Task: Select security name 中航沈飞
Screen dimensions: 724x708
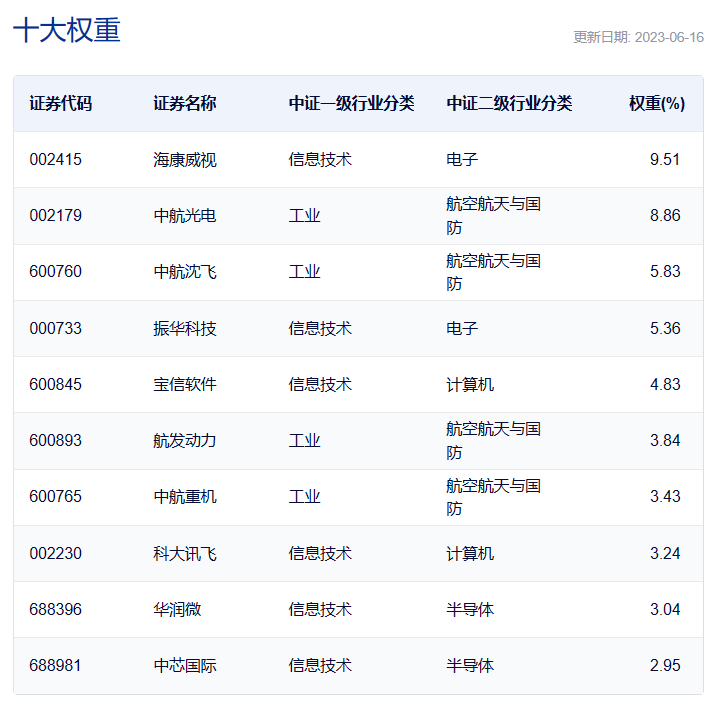Action: click(185, 272)
